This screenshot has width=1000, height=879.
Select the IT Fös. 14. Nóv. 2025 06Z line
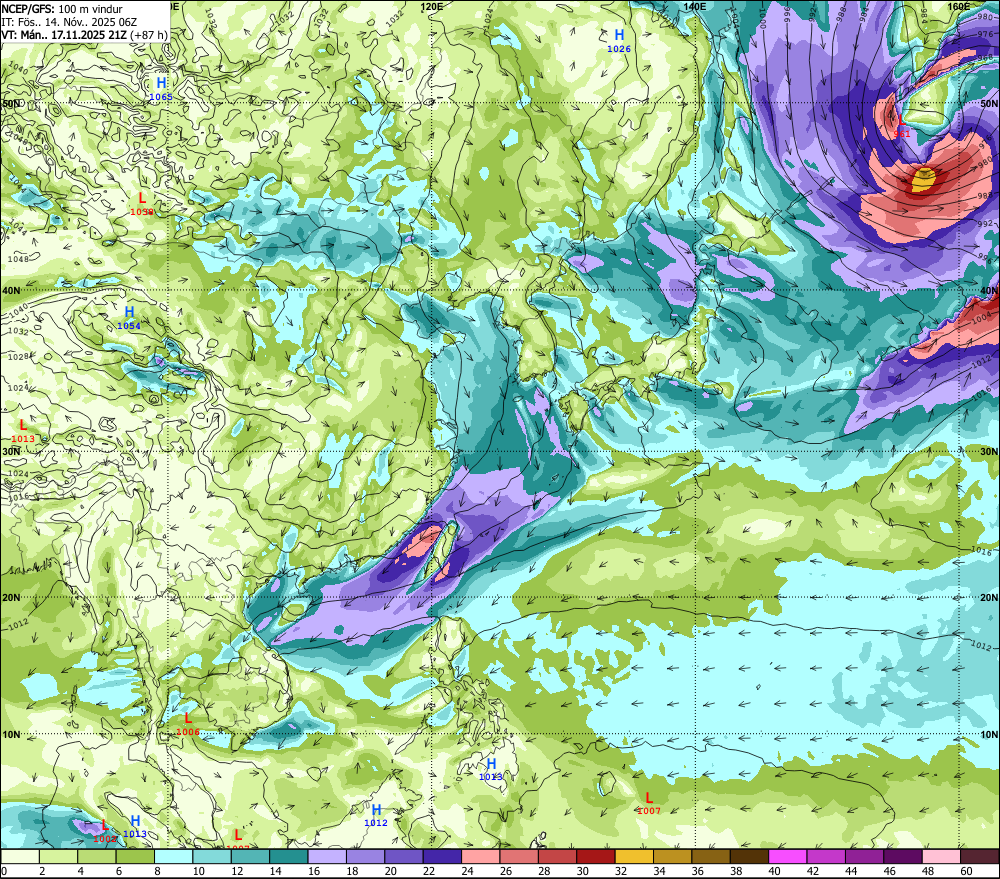pyautogui.click(x=69, y=22)
